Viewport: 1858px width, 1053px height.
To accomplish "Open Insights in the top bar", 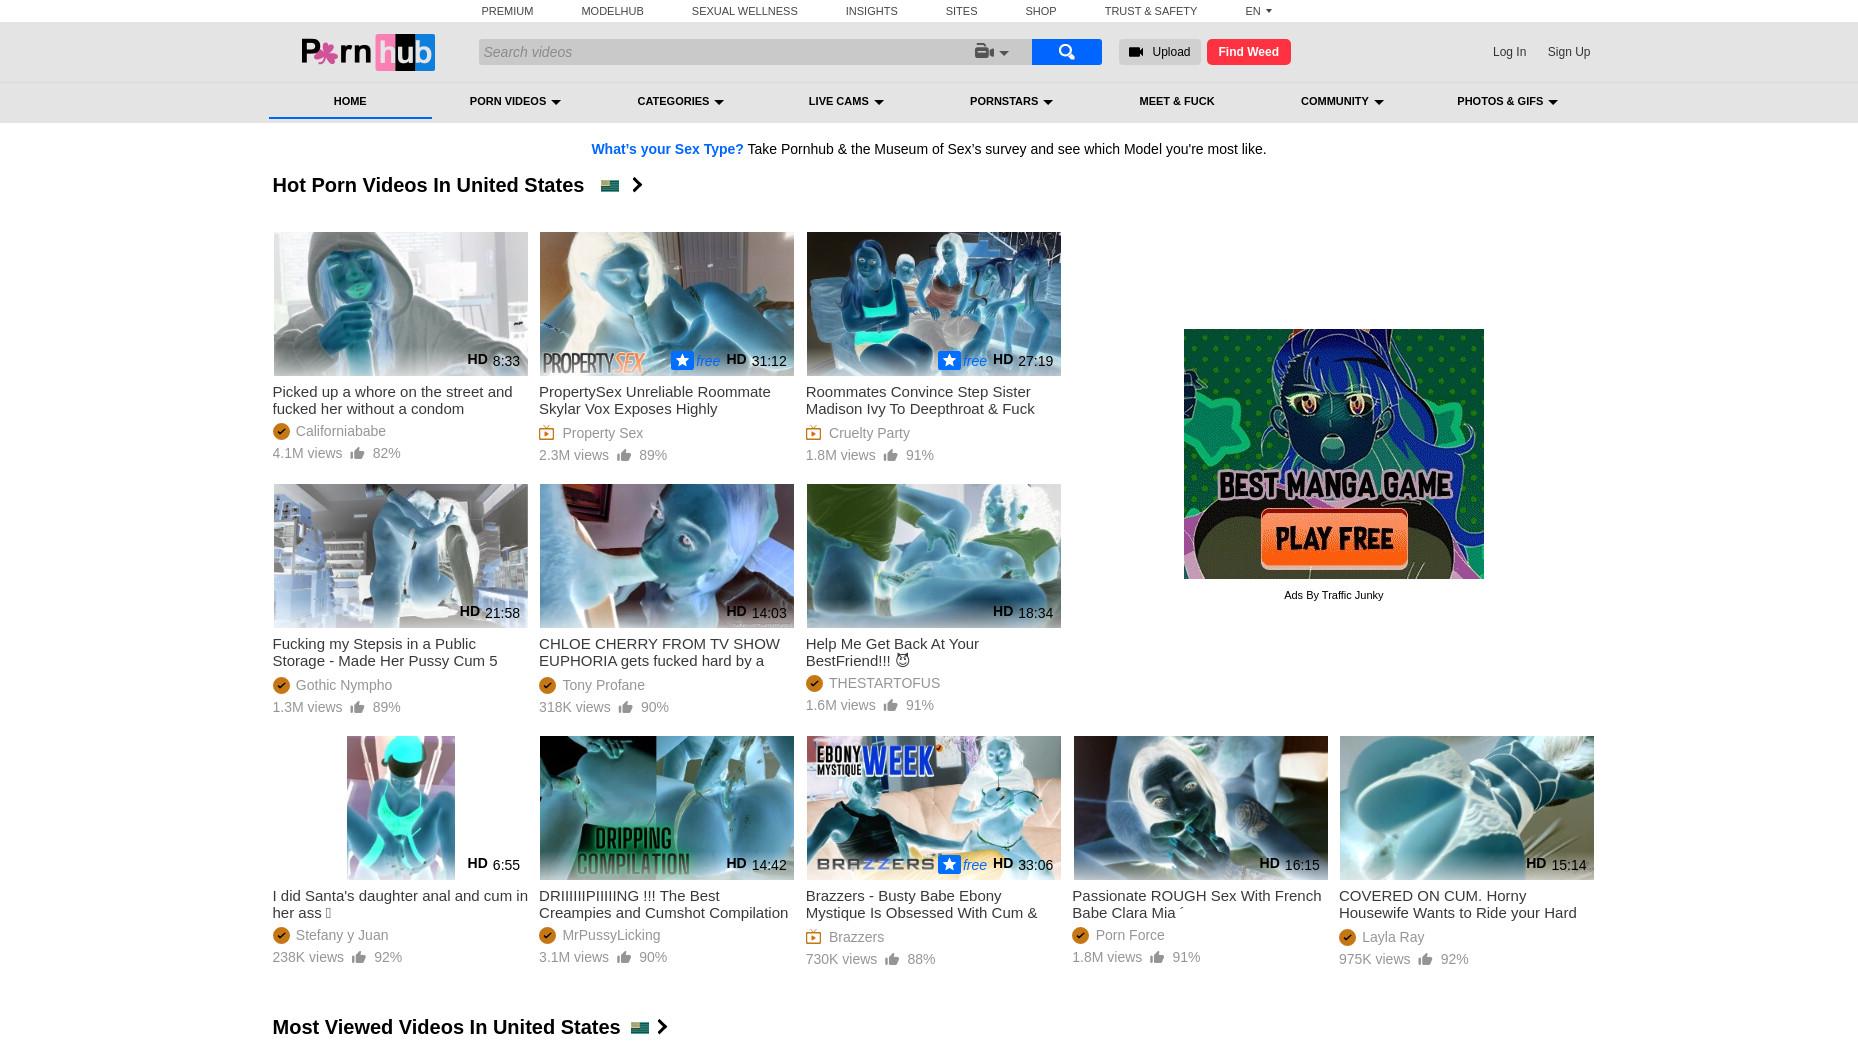I will coord(871,11).
